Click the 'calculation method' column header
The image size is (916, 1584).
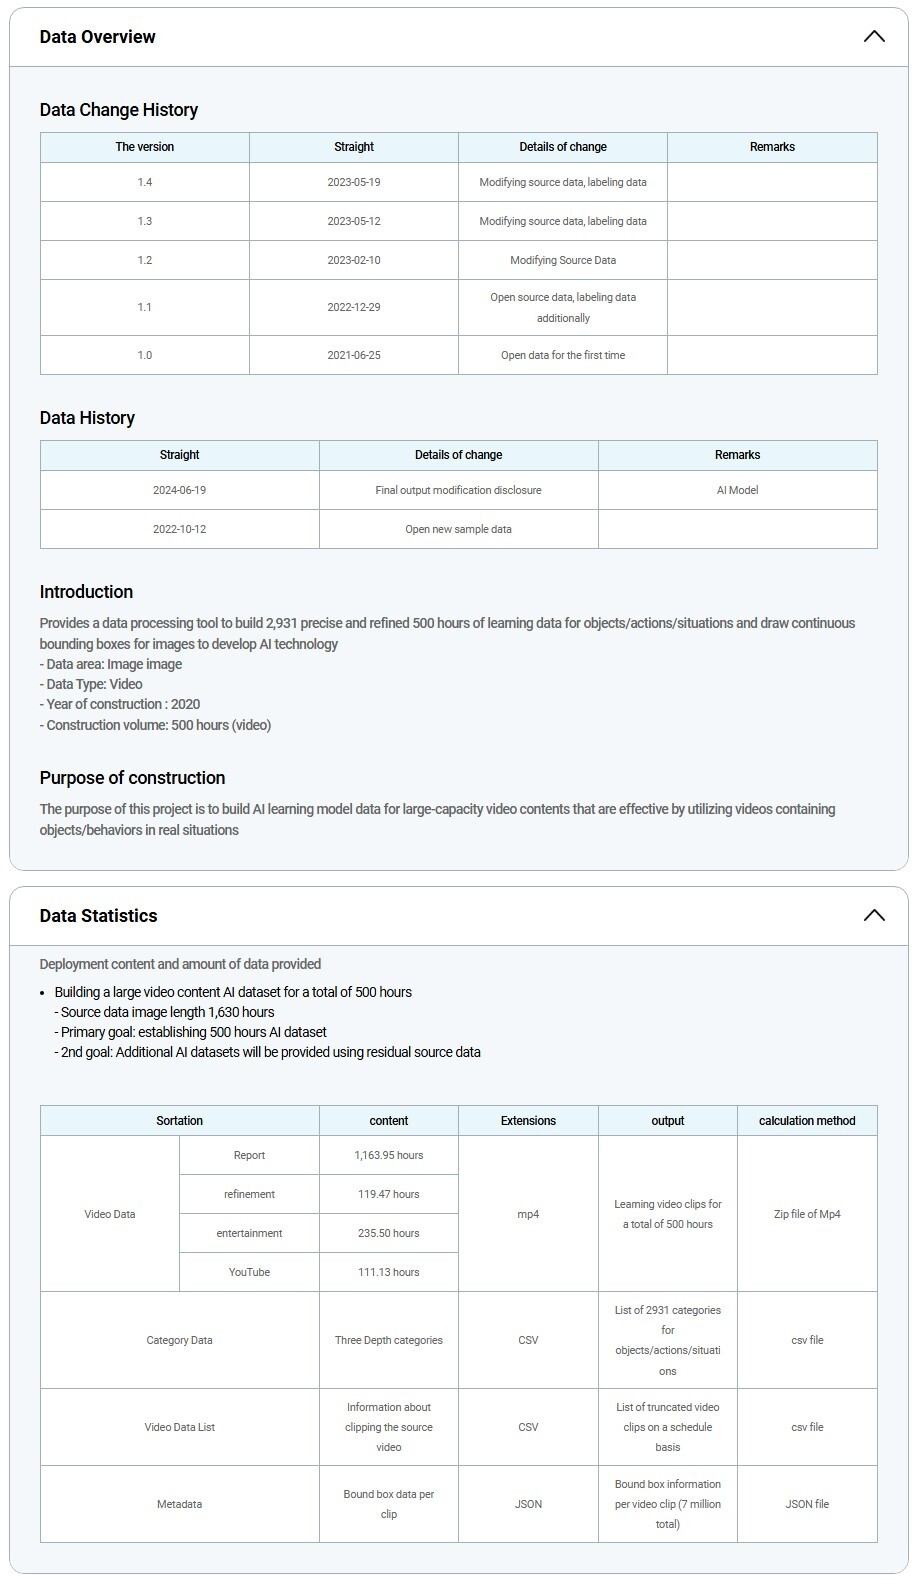click(806, 1121)
